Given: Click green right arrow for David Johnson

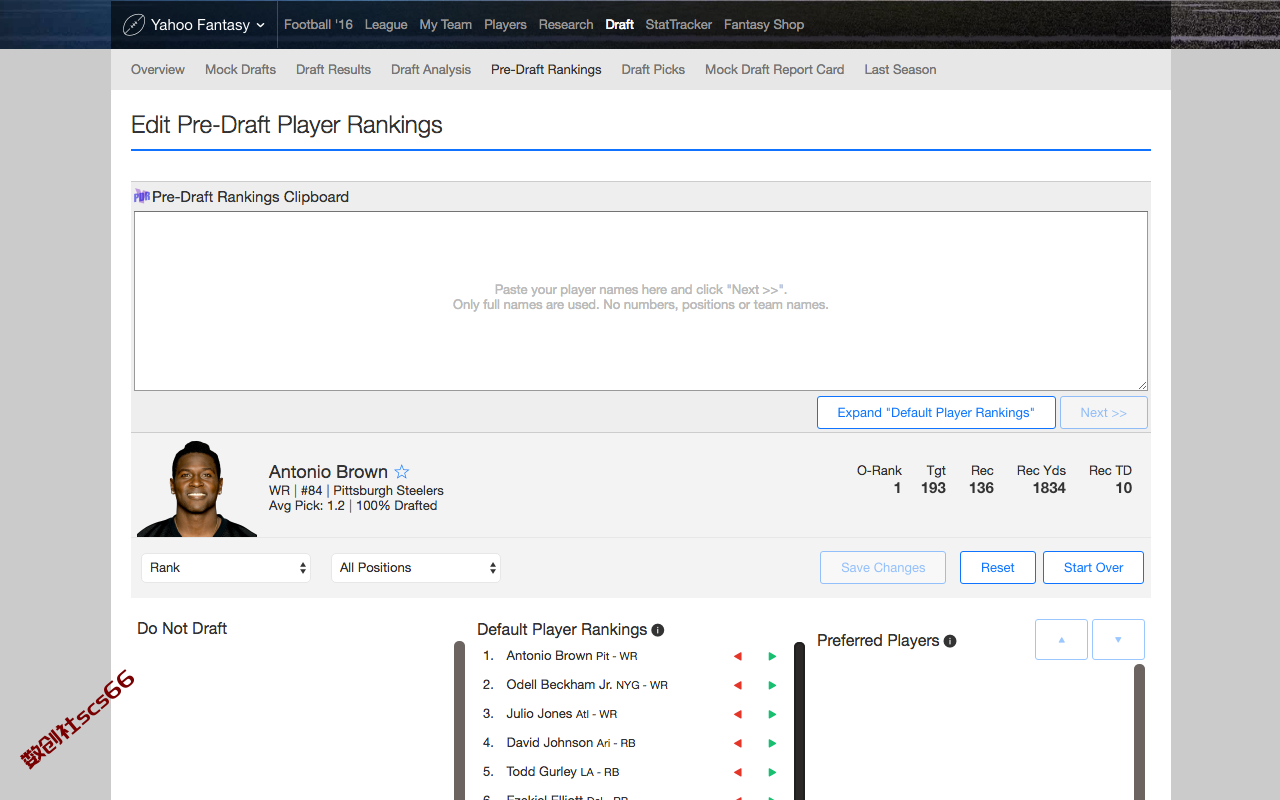Looking at the screenshot, I should pyautogui.click(x=772, y=743).
